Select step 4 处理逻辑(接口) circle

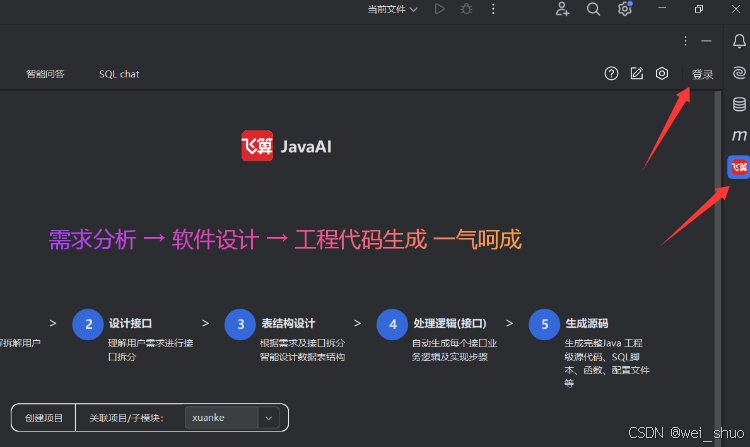click(392, 324)
